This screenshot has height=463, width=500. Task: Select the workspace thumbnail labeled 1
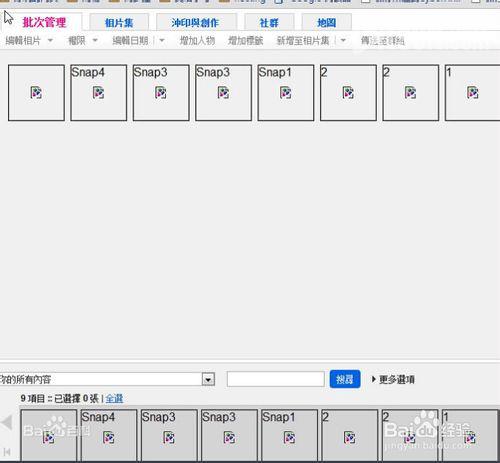473,93
